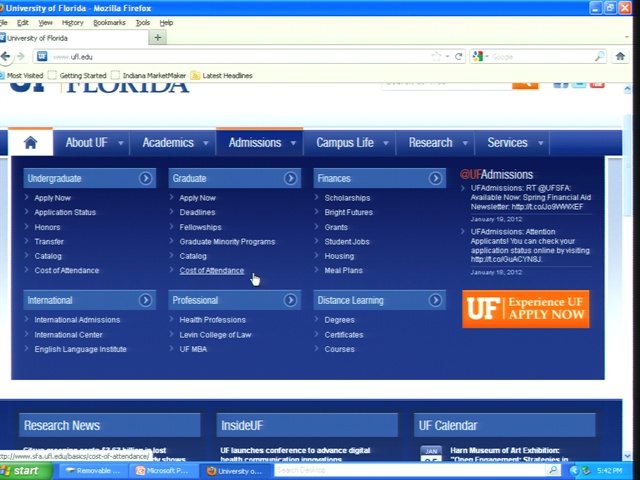This screenshot has height=480, width=640.
Task: Reload the page with the refresh icon
Action: coord(458,56)
